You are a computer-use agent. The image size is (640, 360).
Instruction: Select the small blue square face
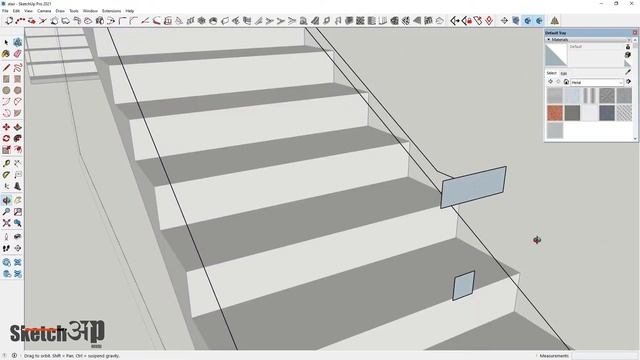tap(464, 286)
